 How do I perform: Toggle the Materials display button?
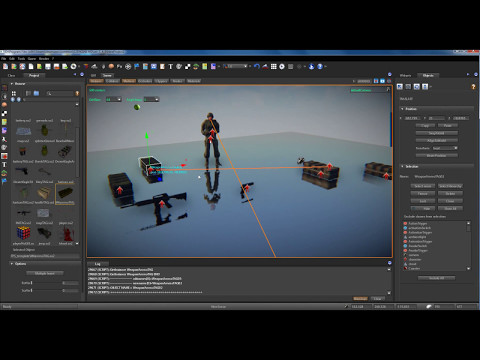pyautogui.click(x=194, y=81)
